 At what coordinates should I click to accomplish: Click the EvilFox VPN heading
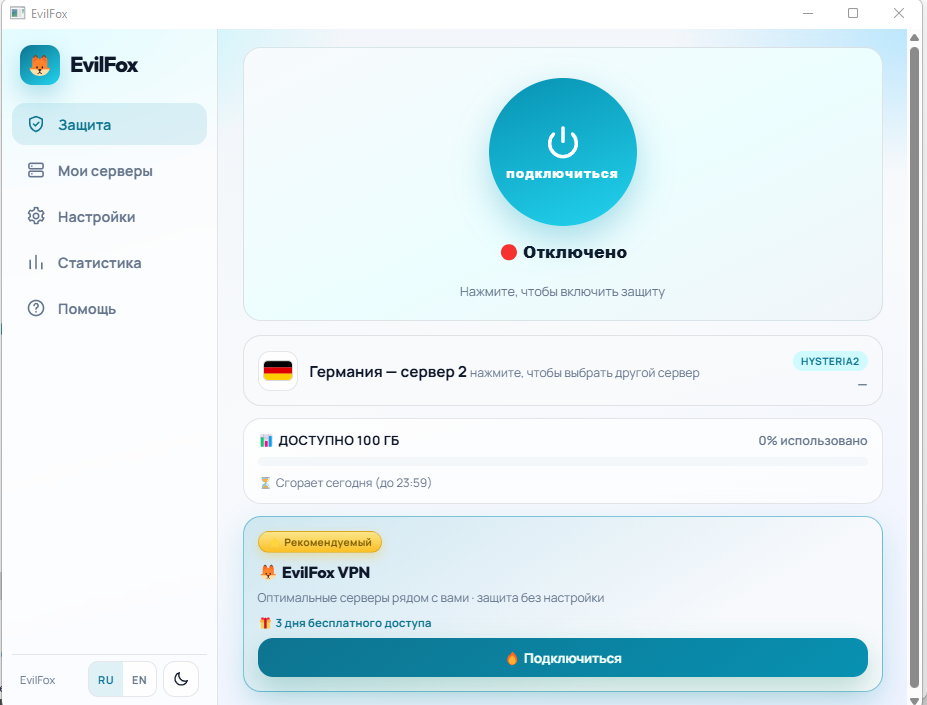tap(326, 573)
